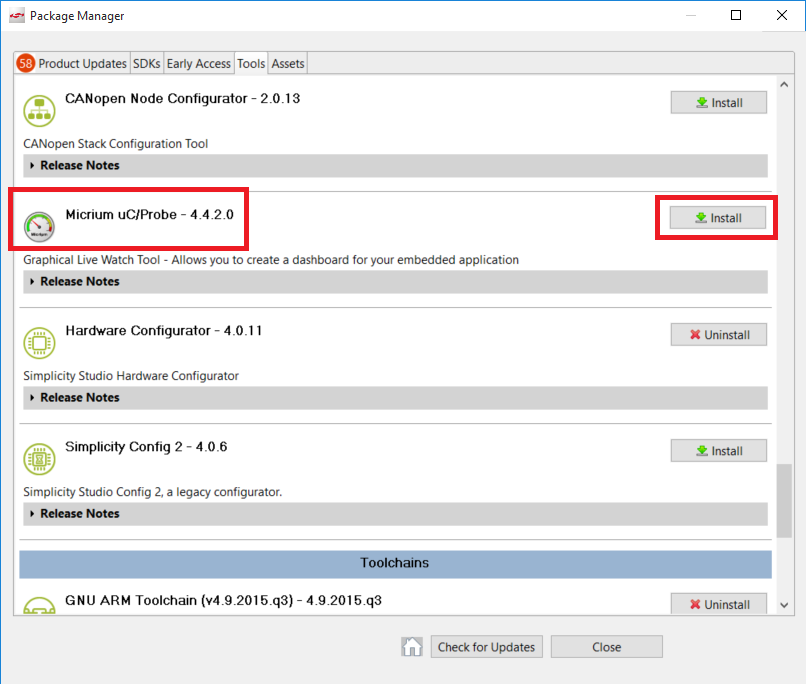This screenshot has width=806, height=684.
Task: Select the Assets tab
Action: (x=287, y=63)
